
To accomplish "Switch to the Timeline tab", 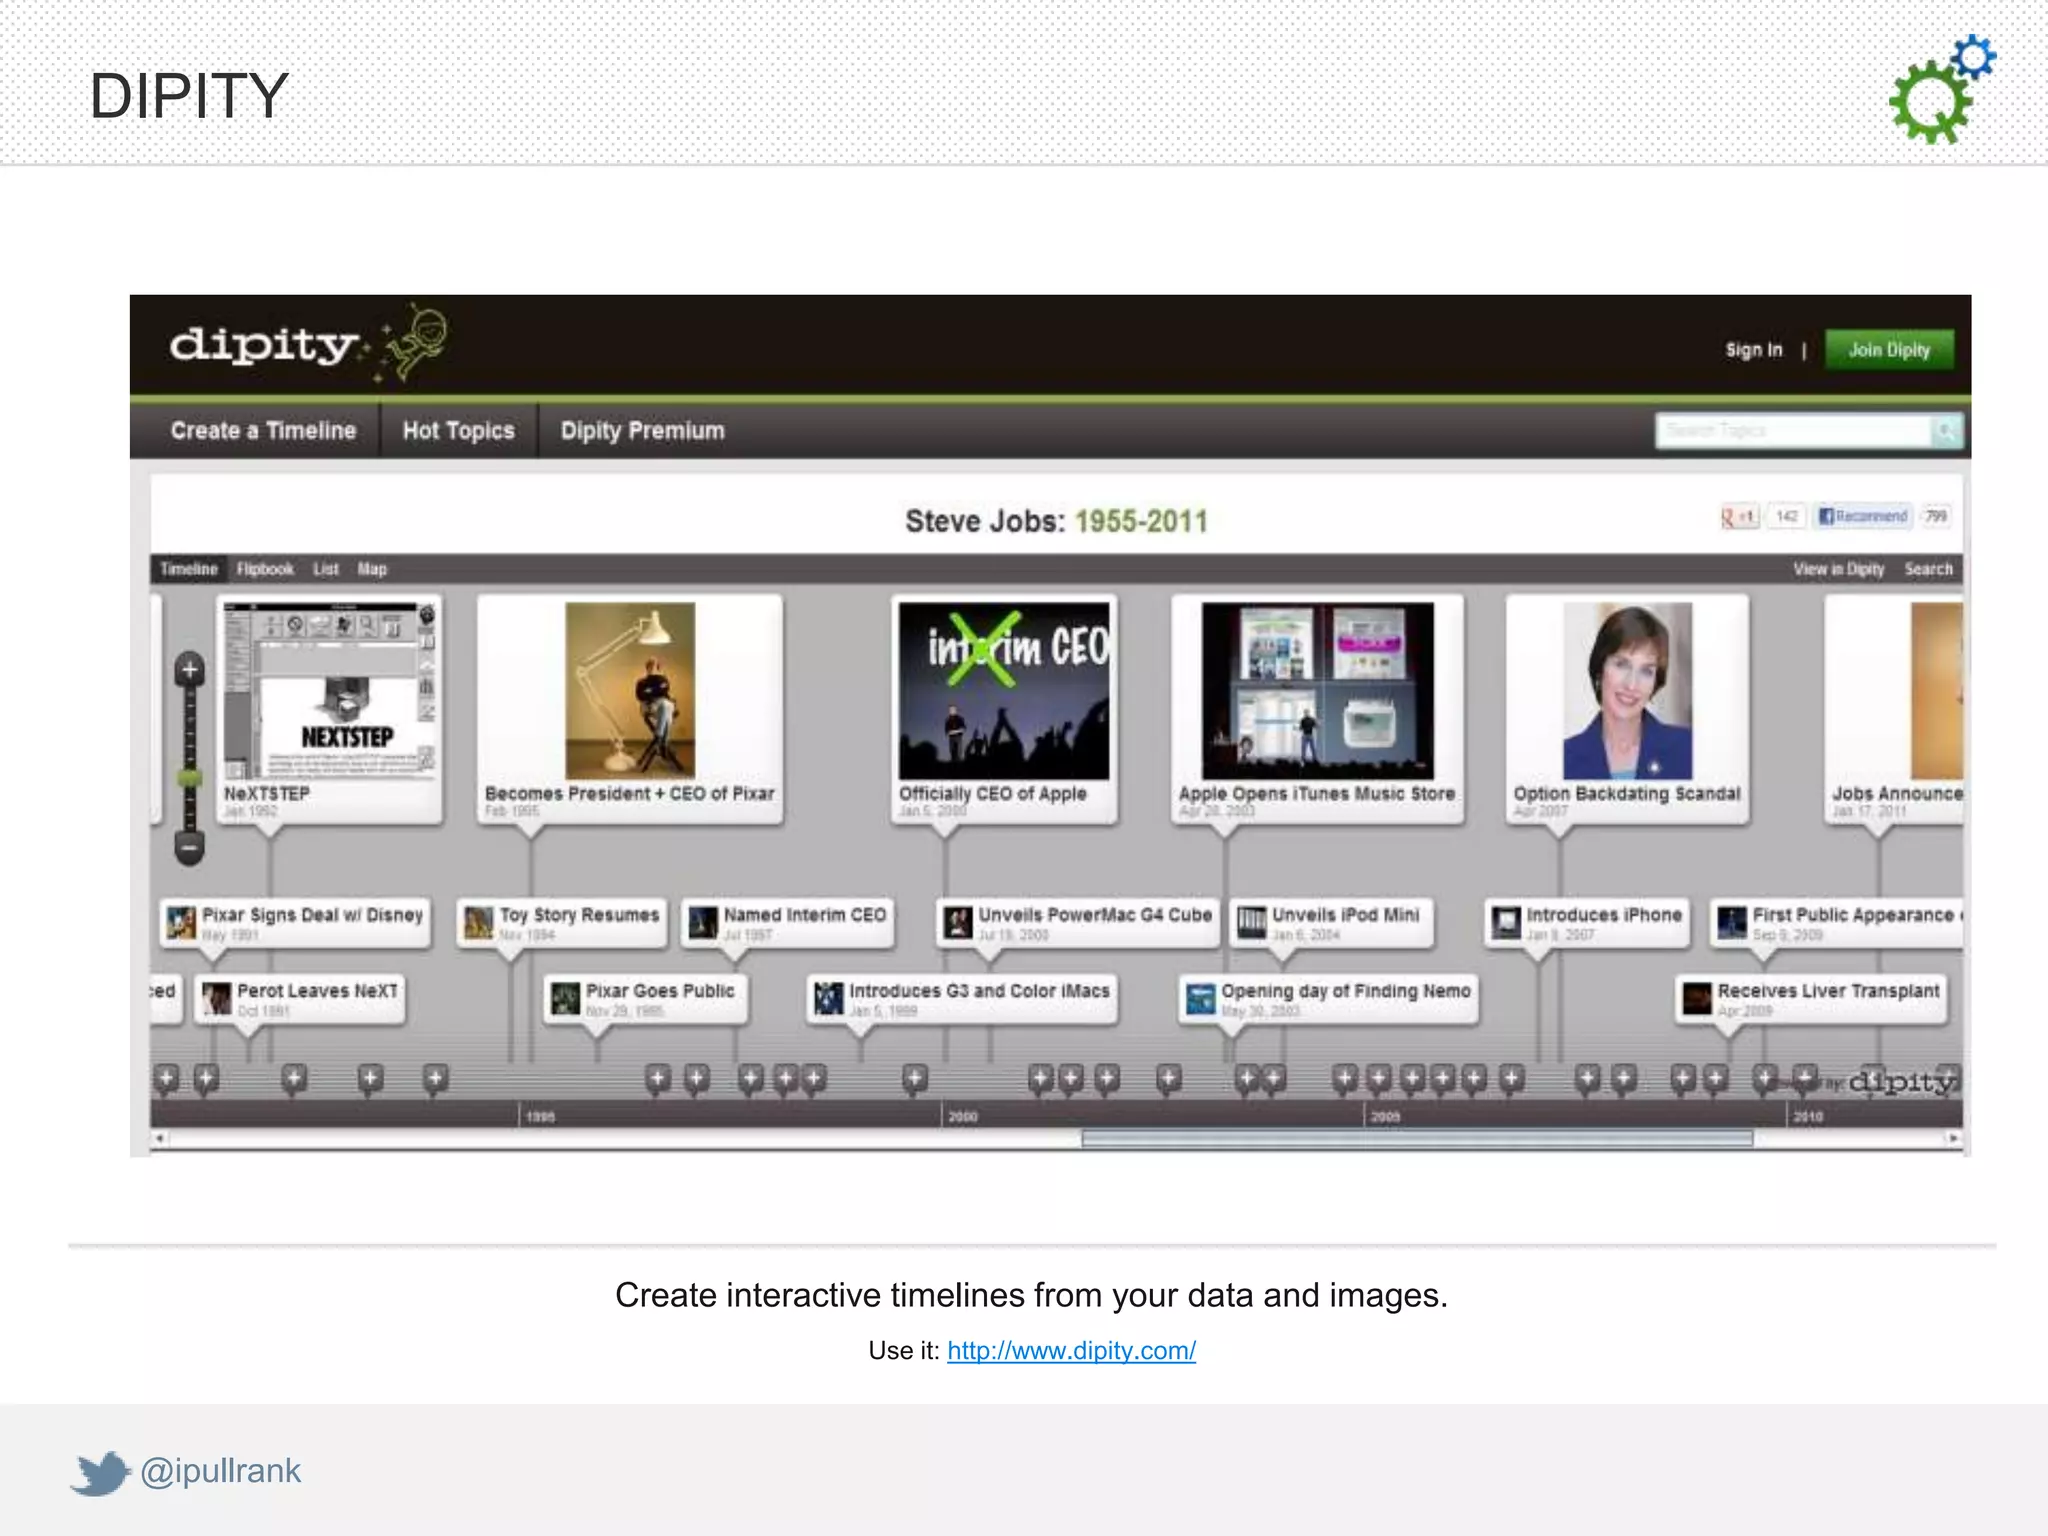I will [189, 569].
